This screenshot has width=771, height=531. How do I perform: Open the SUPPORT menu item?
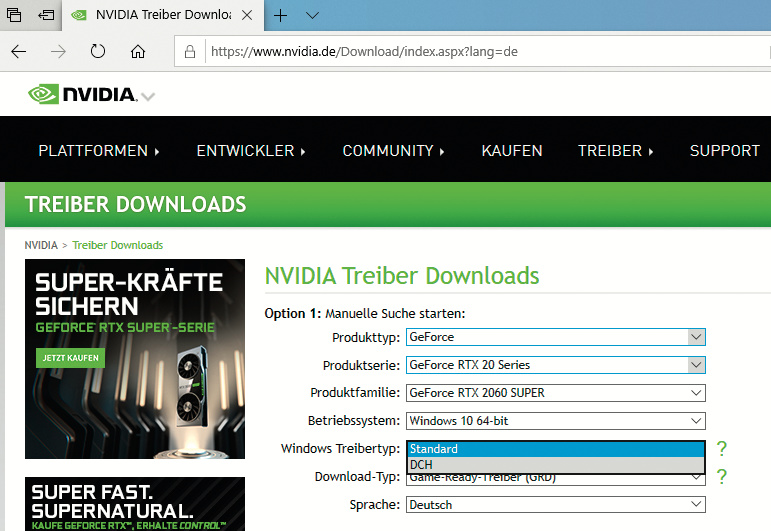[x=725, y=150]
